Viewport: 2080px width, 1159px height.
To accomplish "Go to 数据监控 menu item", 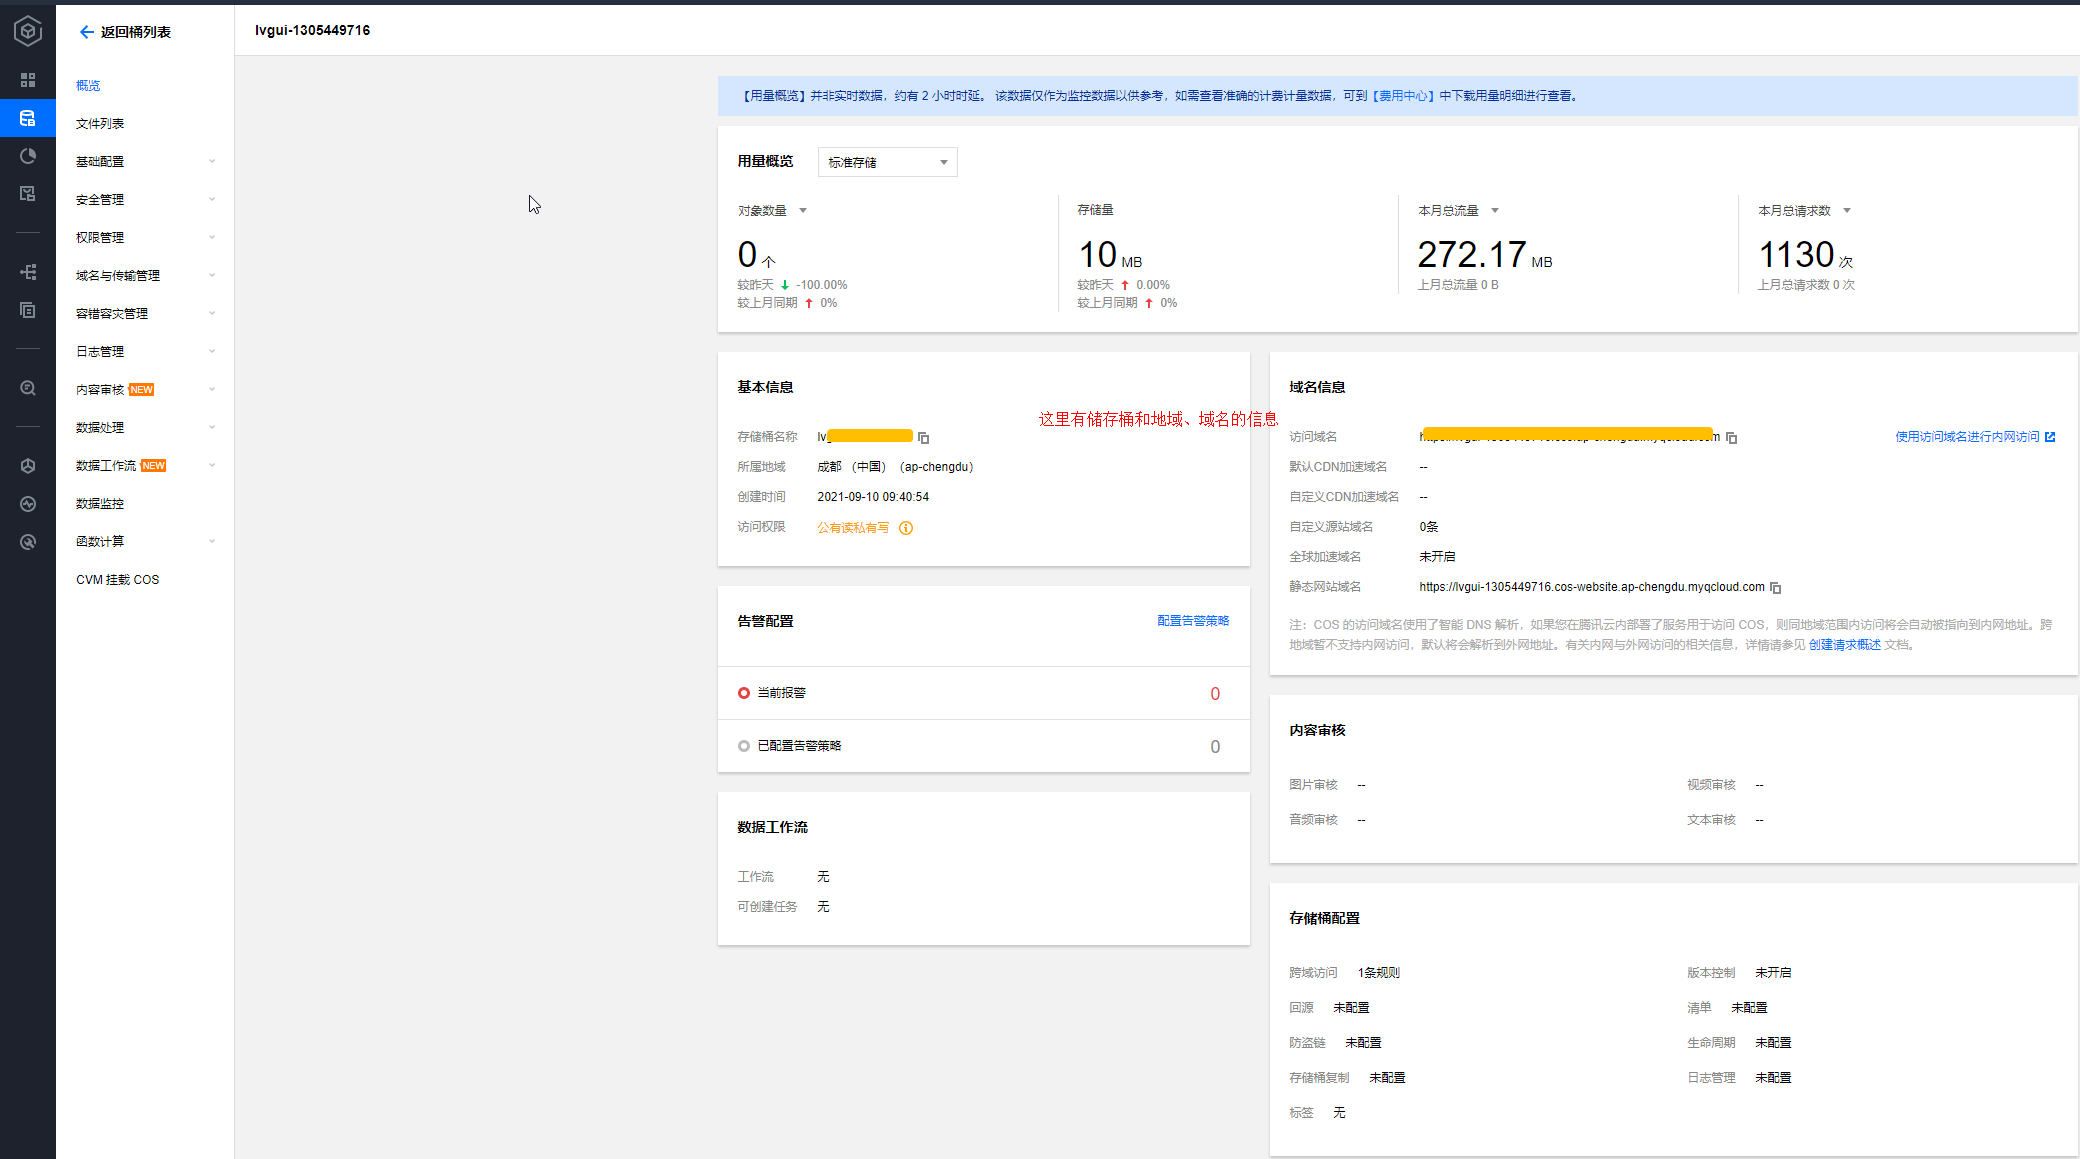I will [100, 504].
